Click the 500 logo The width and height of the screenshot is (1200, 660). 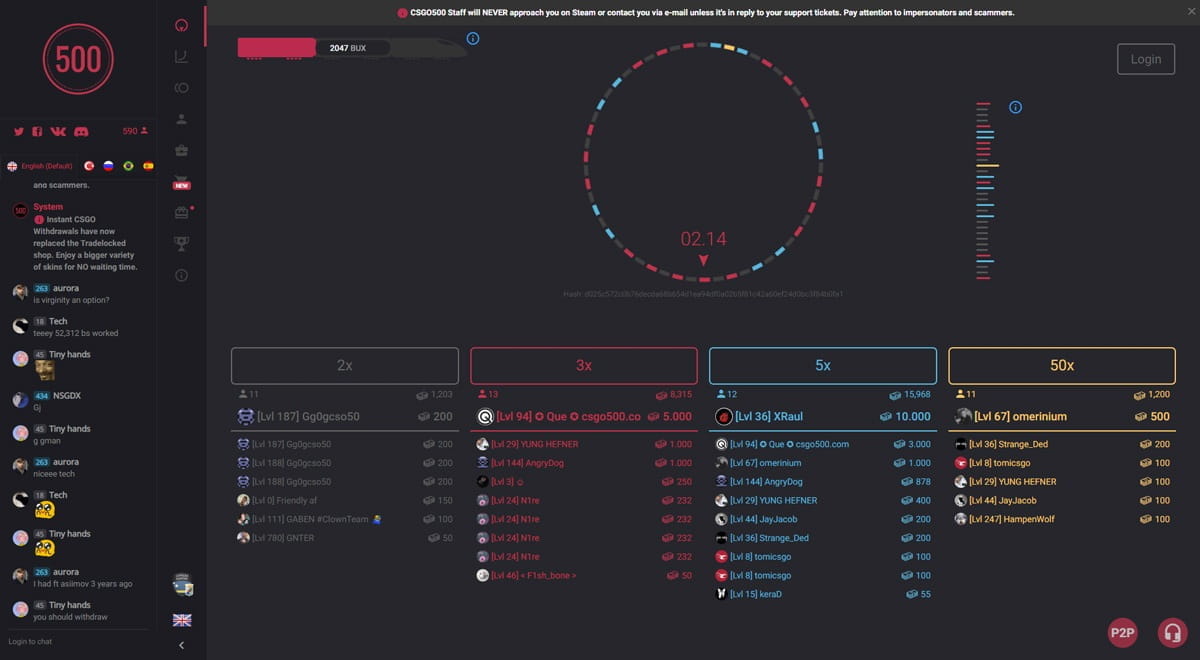click(x=78, y=60)
